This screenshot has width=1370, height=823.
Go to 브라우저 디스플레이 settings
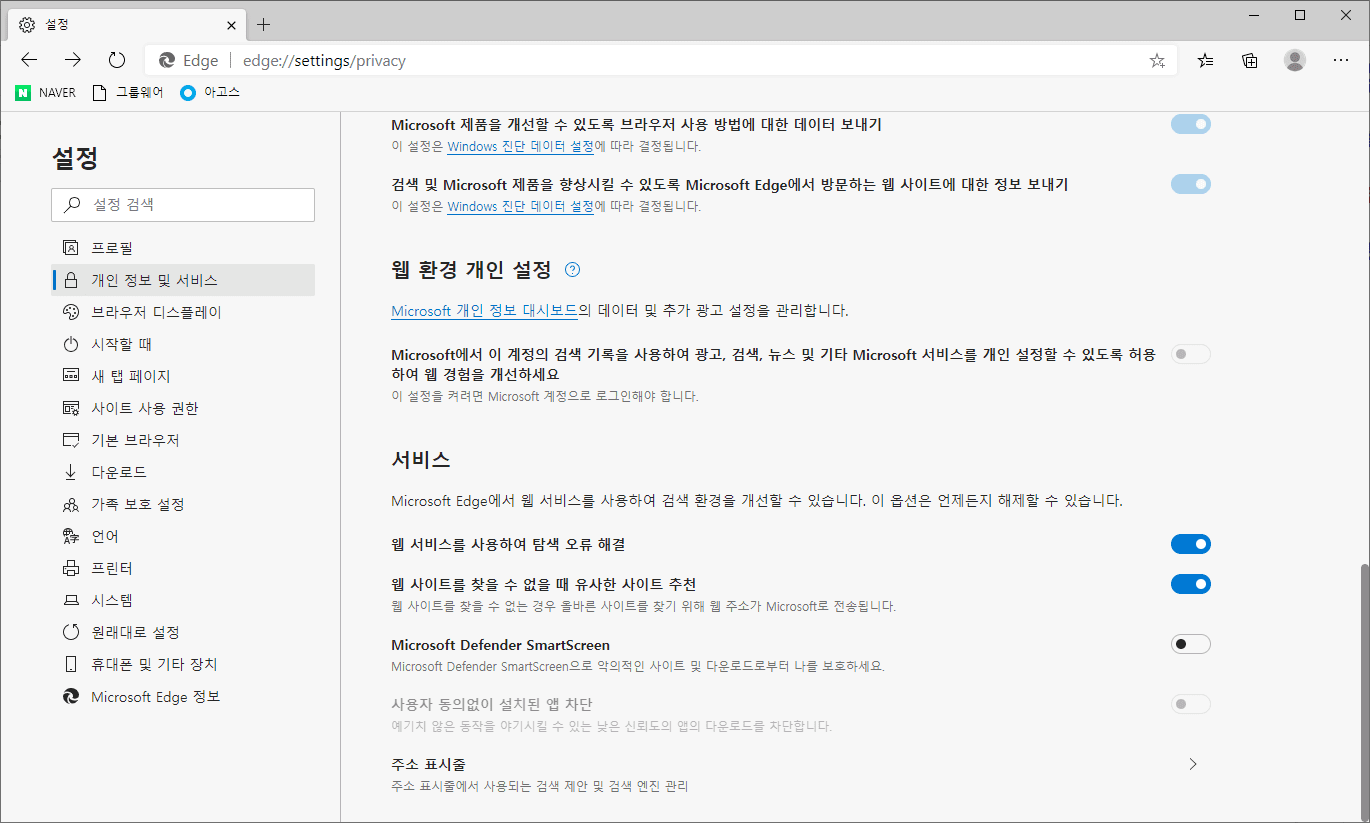coord(156,312)
